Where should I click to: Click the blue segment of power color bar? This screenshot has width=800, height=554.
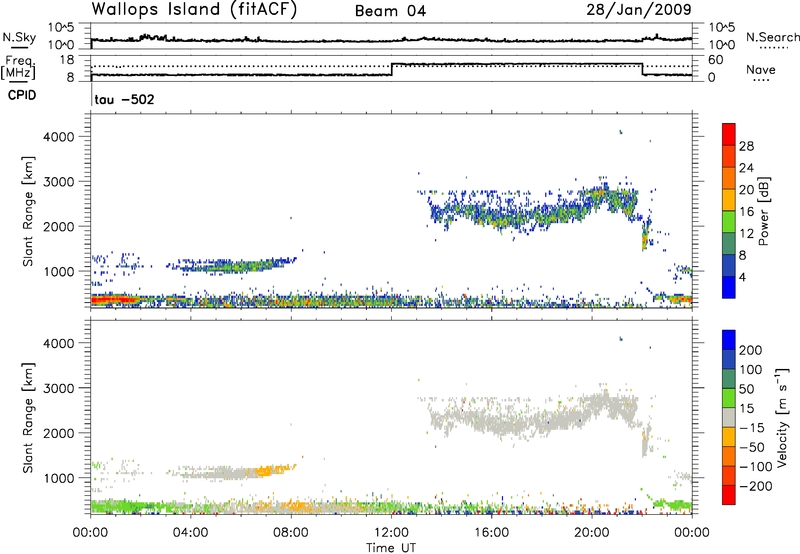click(x=729, y=287)
